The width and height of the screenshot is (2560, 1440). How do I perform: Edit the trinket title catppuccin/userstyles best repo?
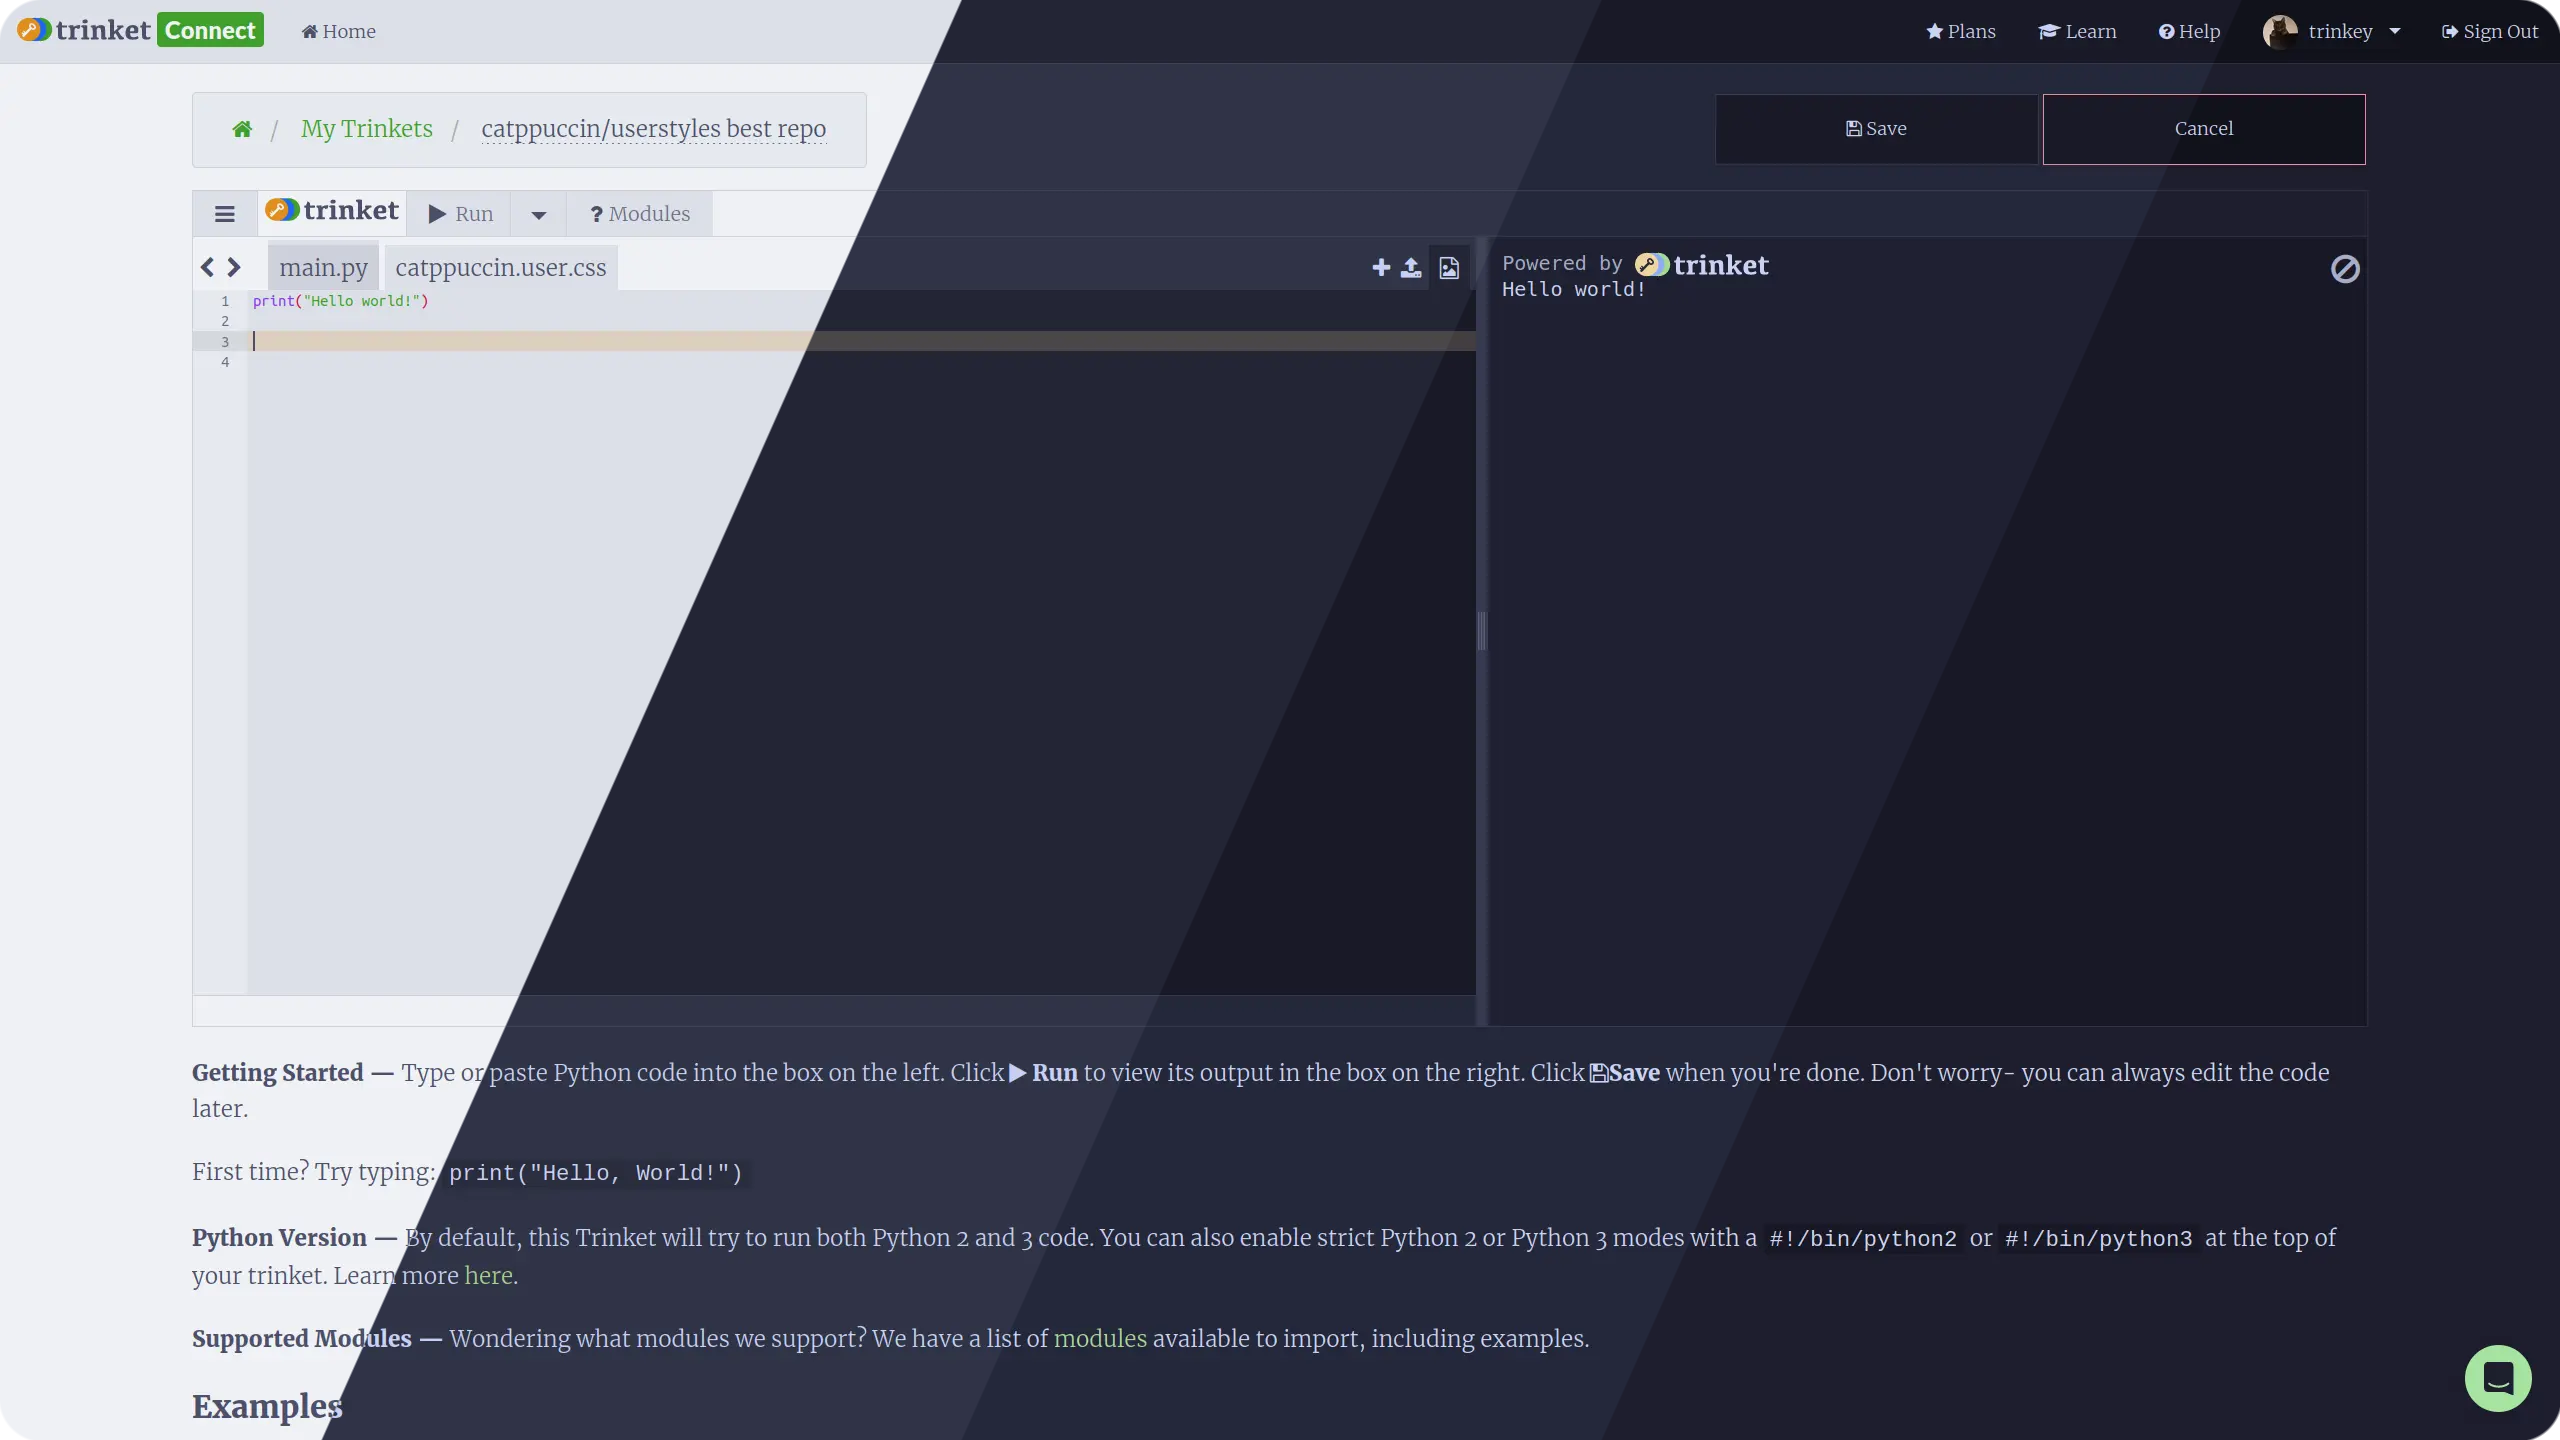654,129
